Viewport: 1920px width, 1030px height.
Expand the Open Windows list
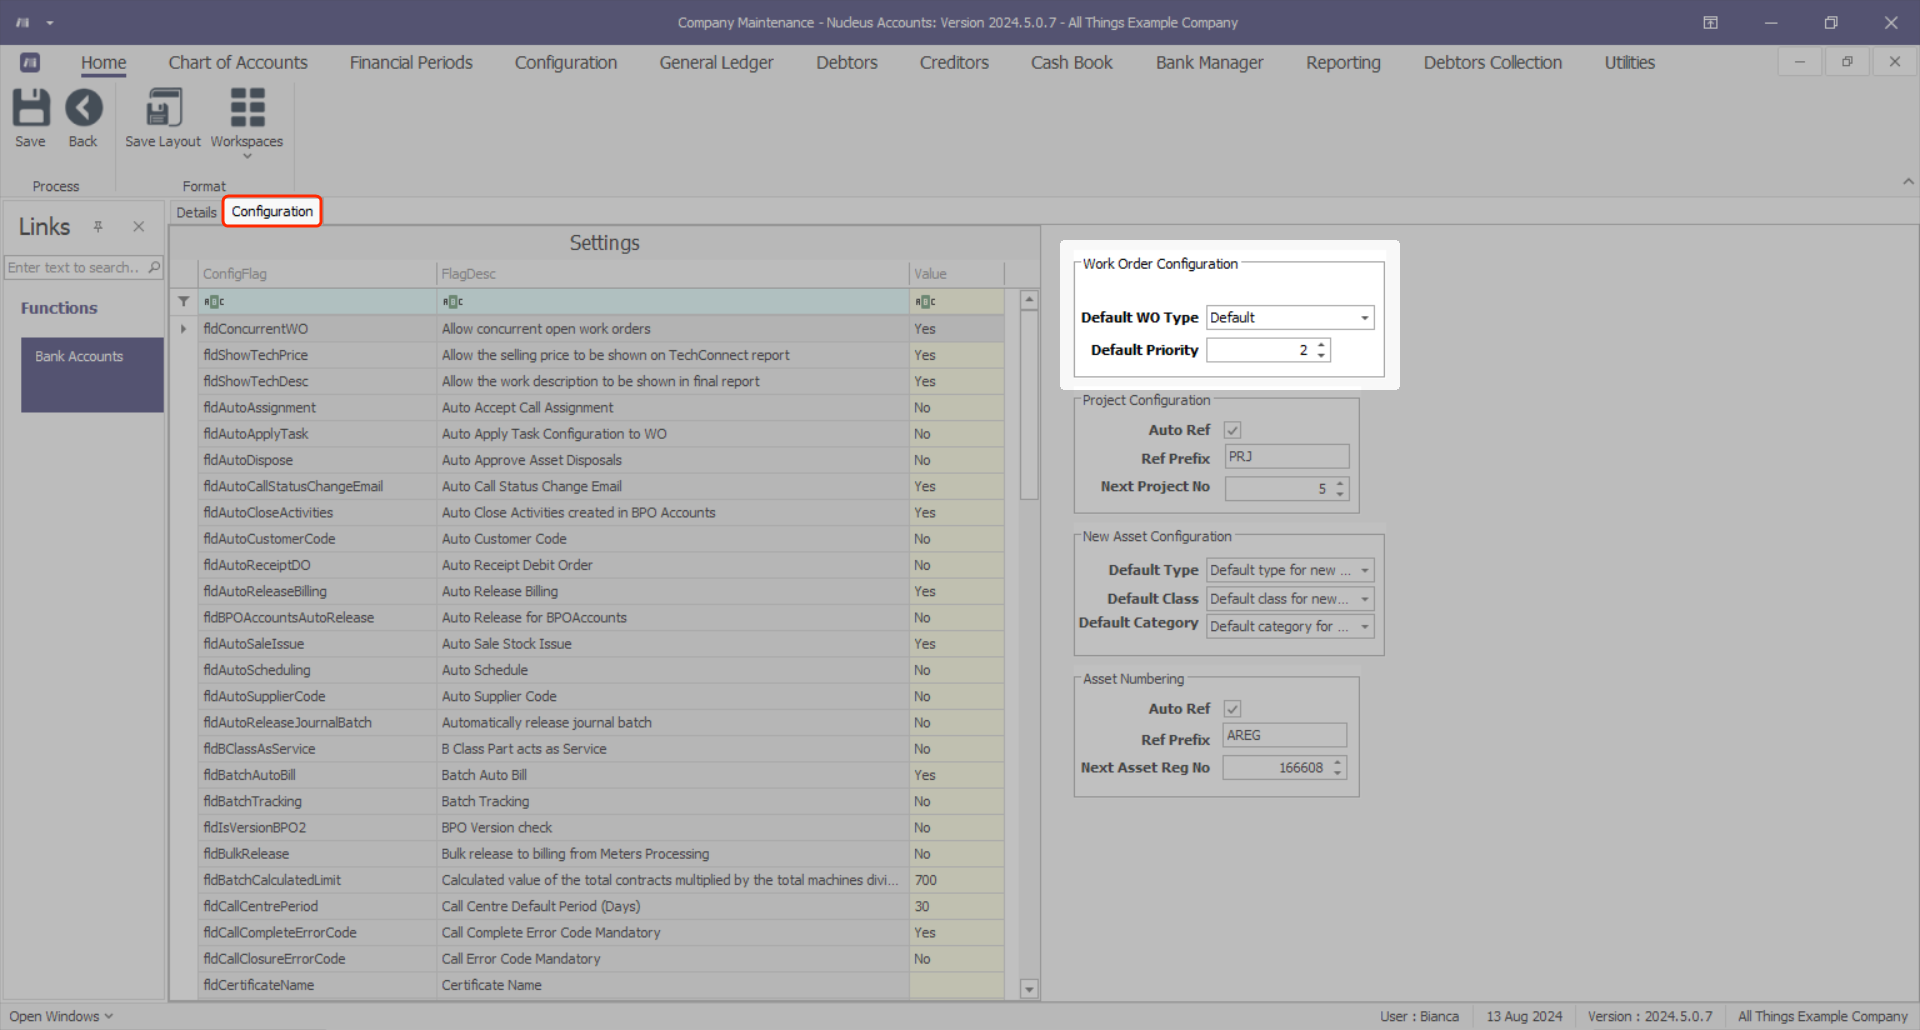point(61,1016)
